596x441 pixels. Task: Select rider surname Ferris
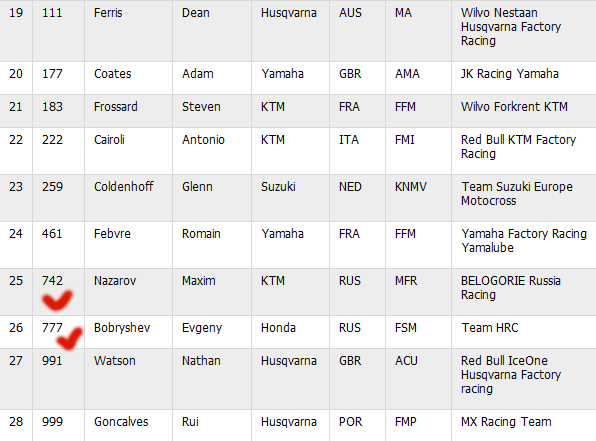click(x=108, y=13)
